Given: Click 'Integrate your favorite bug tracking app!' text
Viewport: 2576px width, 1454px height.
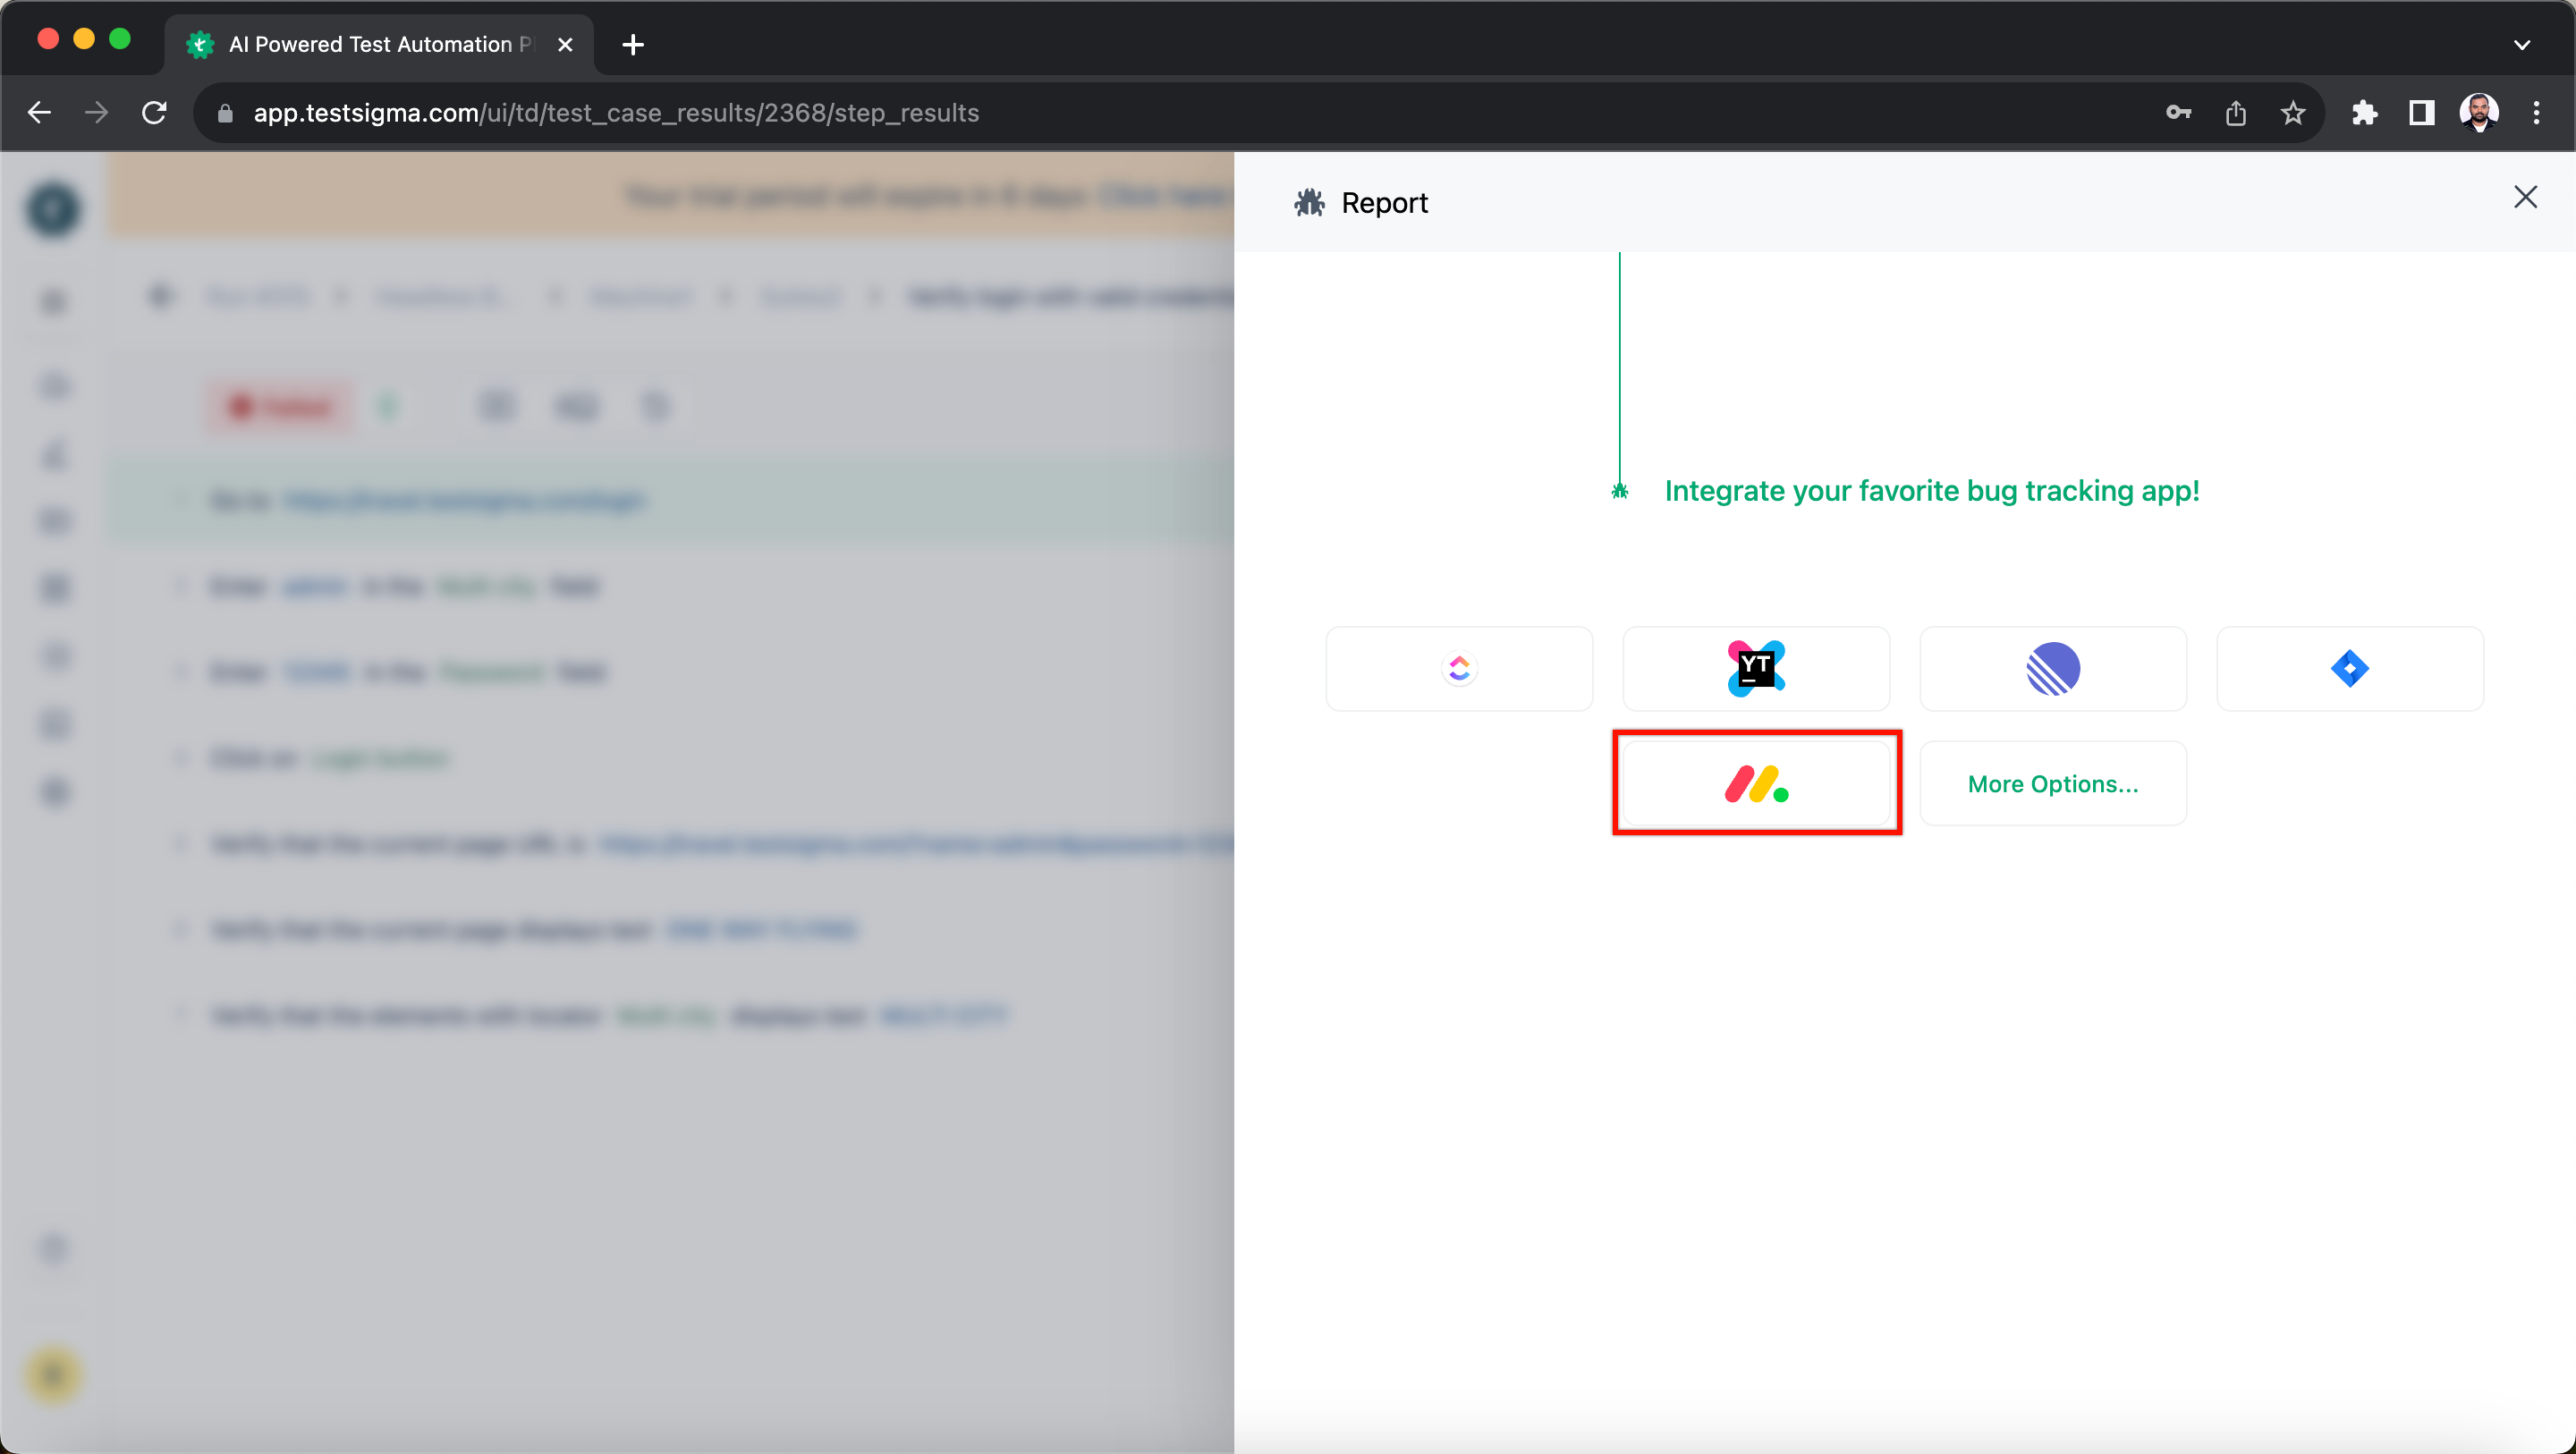Looking at the screenshot, I should pos(1931,491).
